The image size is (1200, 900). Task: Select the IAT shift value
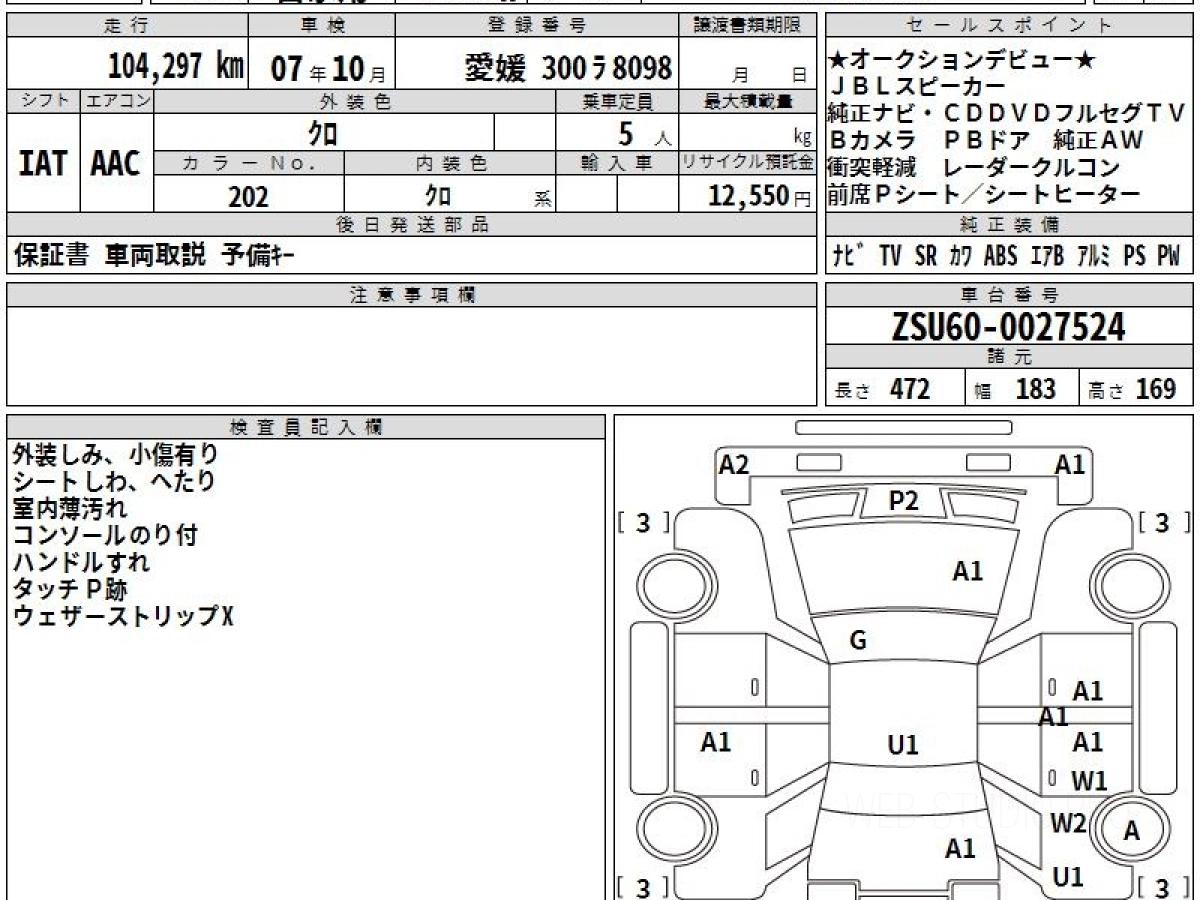click(x=42, y=163)
